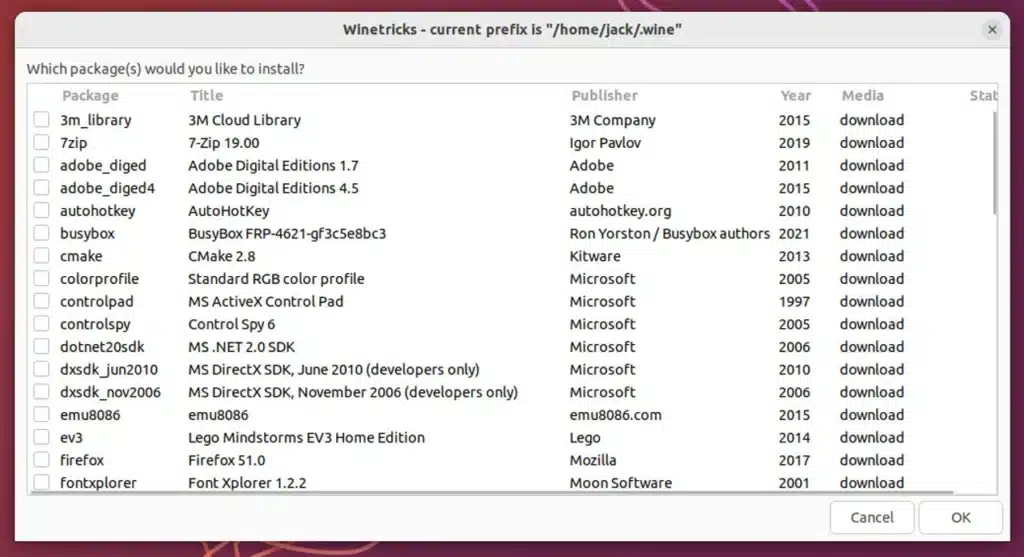The image size is (1024, 557).
Task: Select the cmake package checkbox
Action: click(41, 256)
